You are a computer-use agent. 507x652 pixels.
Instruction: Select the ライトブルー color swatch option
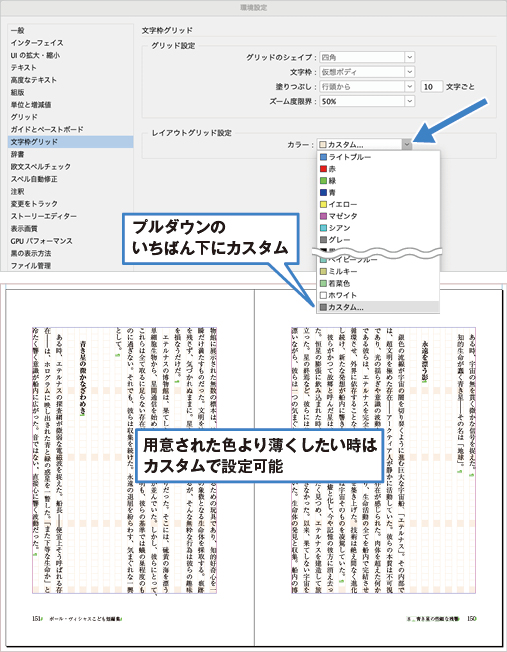pos(378,157)
